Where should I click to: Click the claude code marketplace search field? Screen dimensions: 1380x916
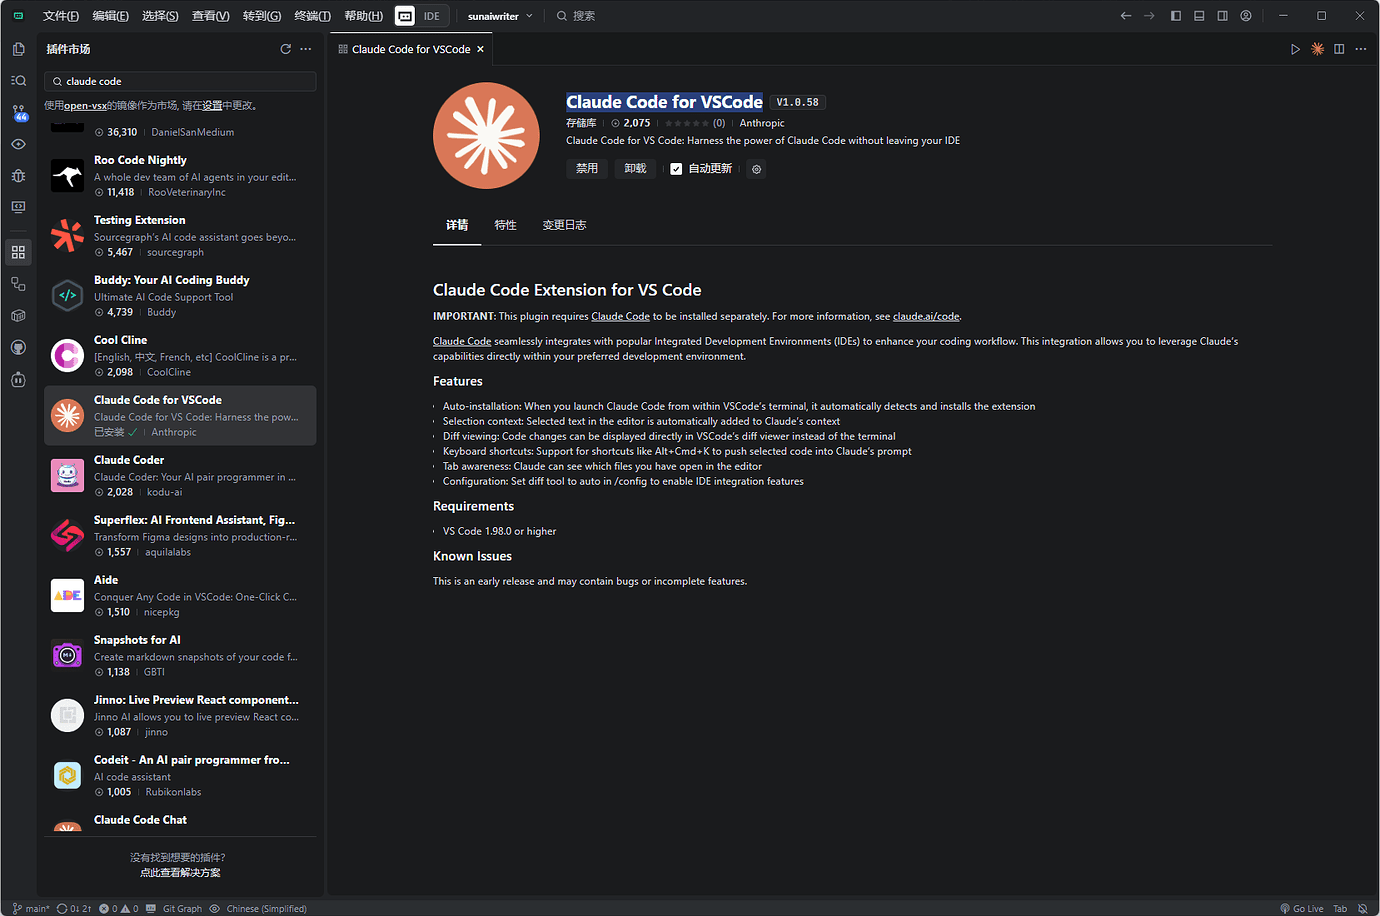tap(185, 82)
